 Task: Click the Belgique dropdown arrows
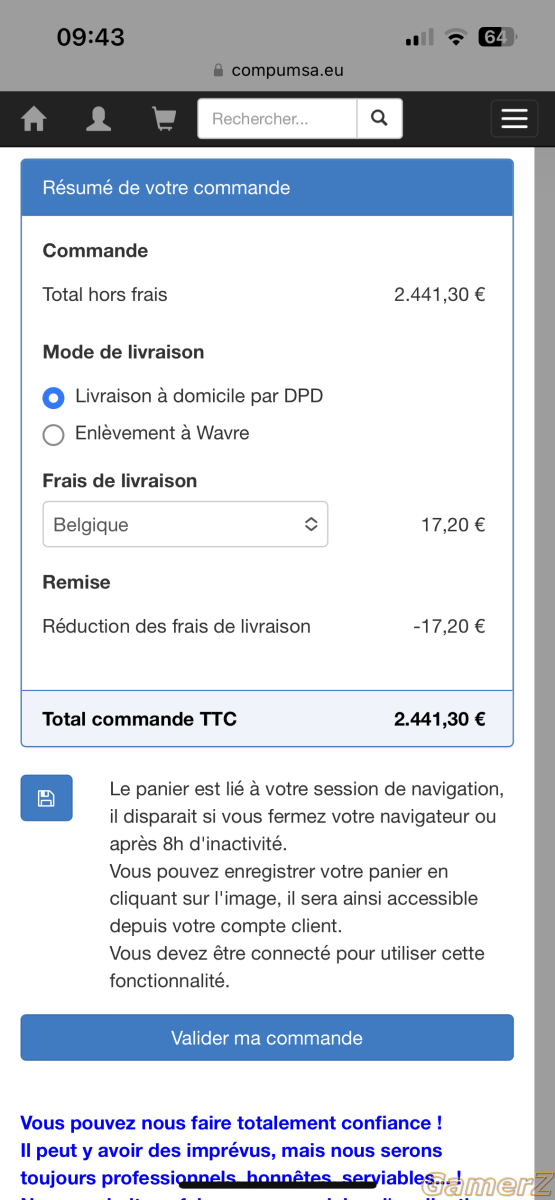[311, 524]
